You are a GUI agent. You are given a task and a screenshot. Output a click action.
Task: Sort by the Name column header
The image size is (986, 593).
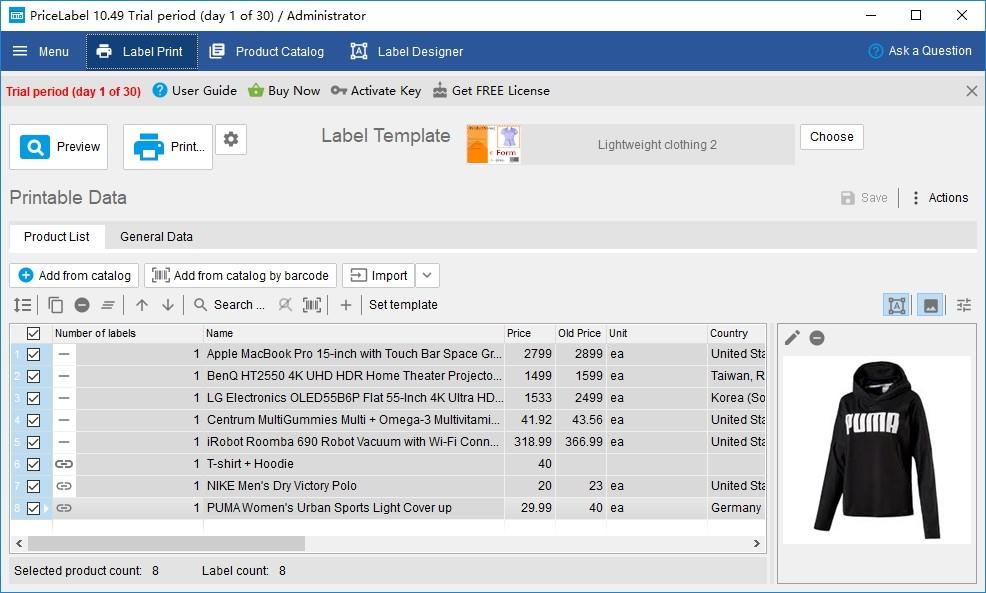[x=353, y=333]
